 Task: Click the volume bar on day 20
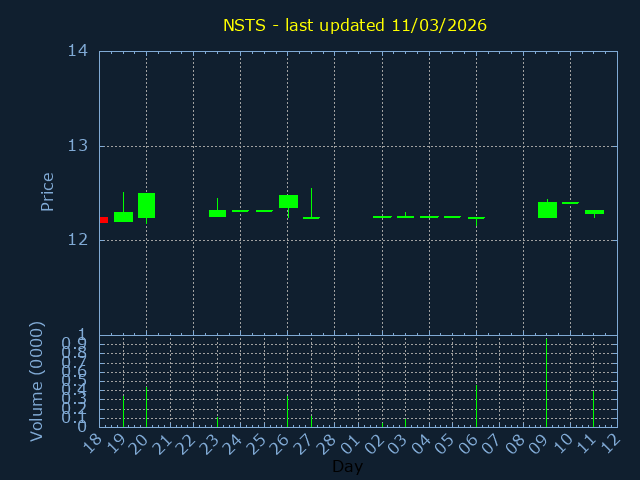tap(146, 406)
